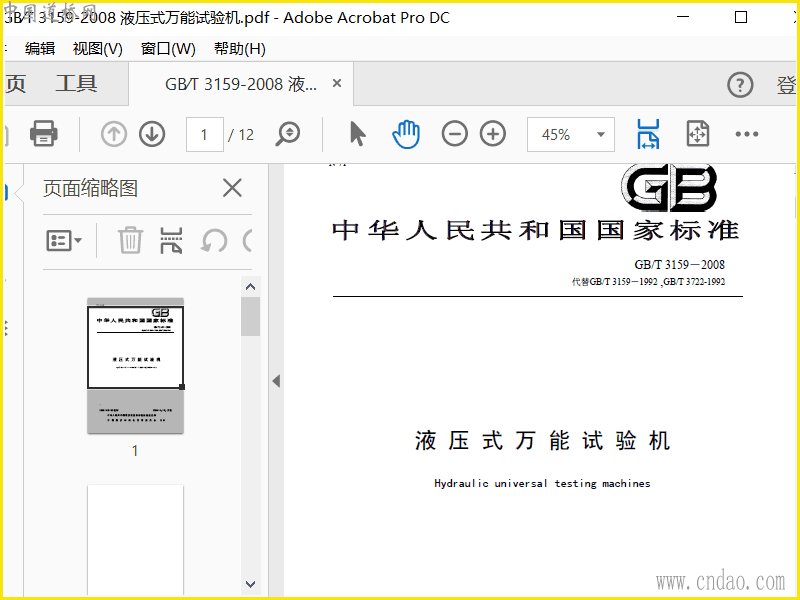Switch to the 工具 tab
The image size is (800, 600).
(x=76, y=84)
